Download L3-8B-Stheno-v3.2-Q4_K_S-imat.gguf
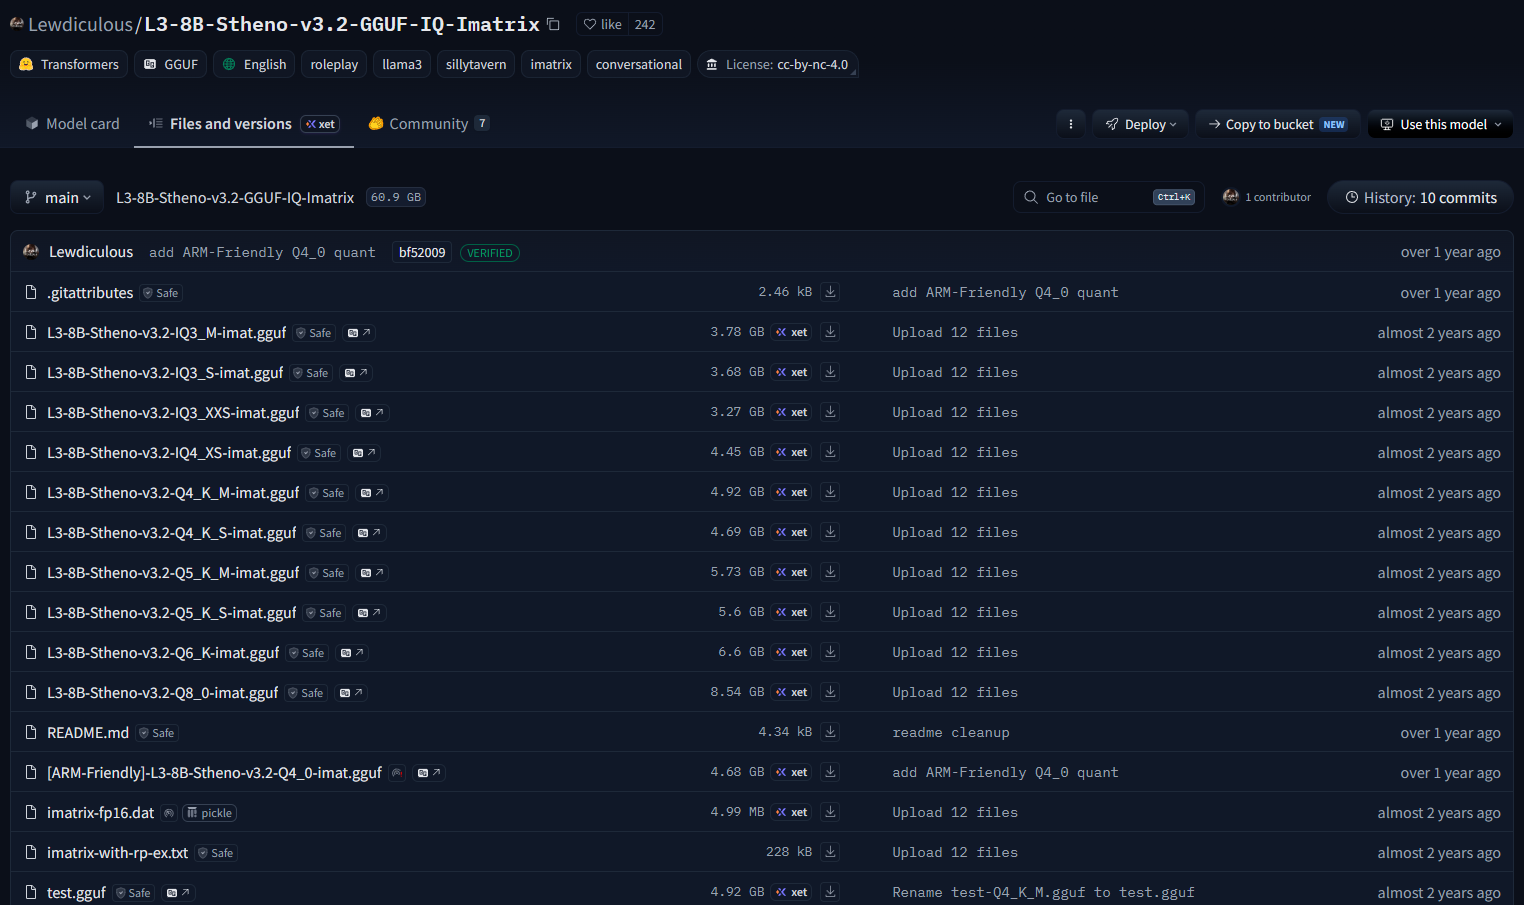This screenshot has height=905, width=1524. coord(830,532)
